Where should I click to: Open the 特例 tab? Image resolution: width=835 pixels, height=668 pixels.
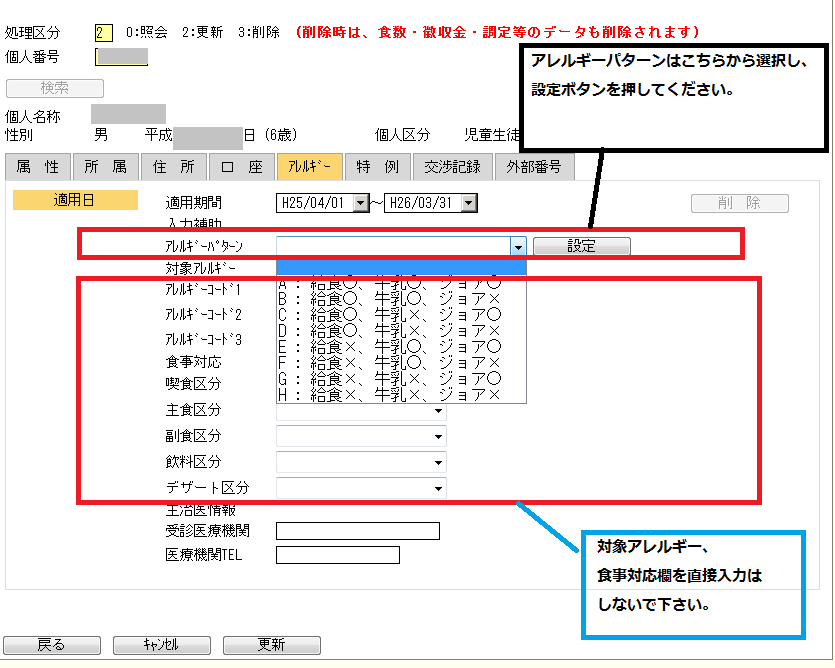coord(377,167)
